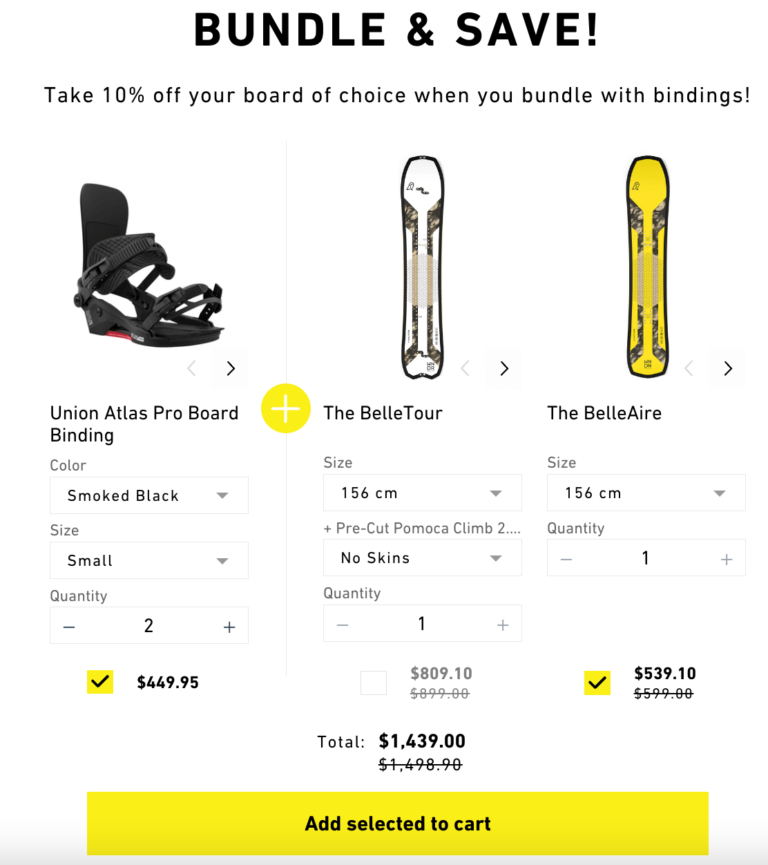This screenshot has width=768, height=865.
Task: Increase The BelleTour quantity to two
Action: click(501, 622)
